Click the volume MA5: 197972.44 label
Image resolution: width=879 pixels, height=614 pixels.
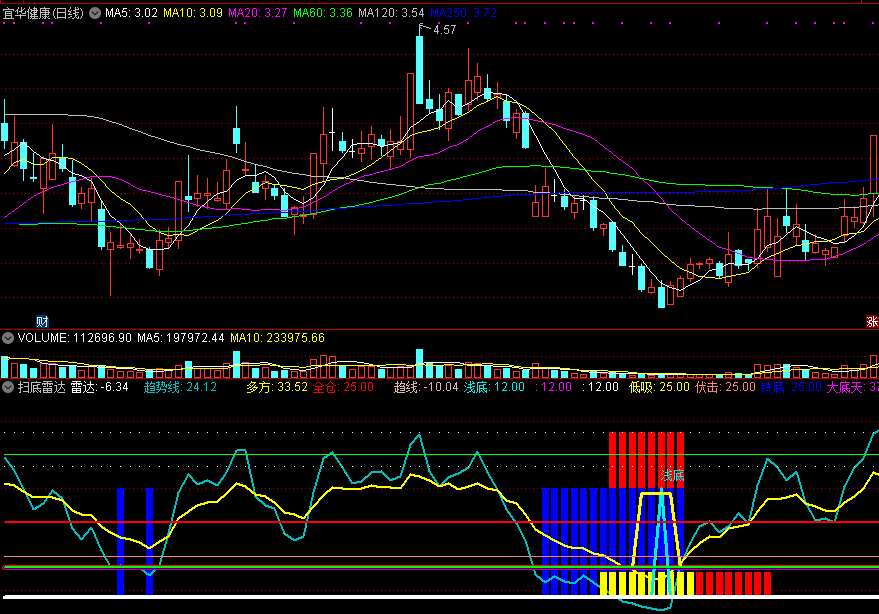181,338
